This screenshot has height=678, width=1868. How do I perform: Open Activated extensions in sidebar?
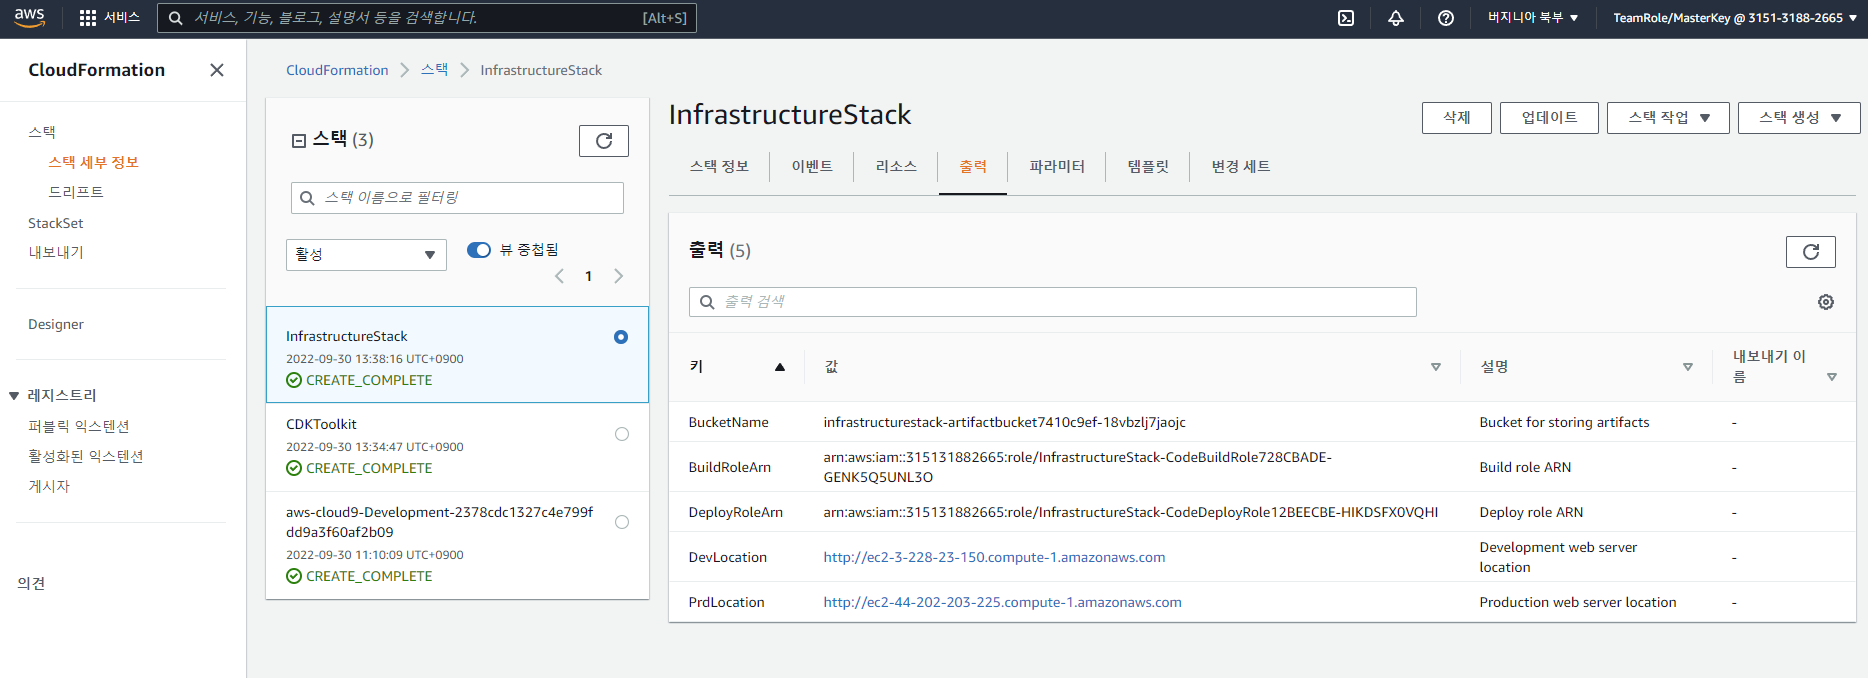pos(86,457)
